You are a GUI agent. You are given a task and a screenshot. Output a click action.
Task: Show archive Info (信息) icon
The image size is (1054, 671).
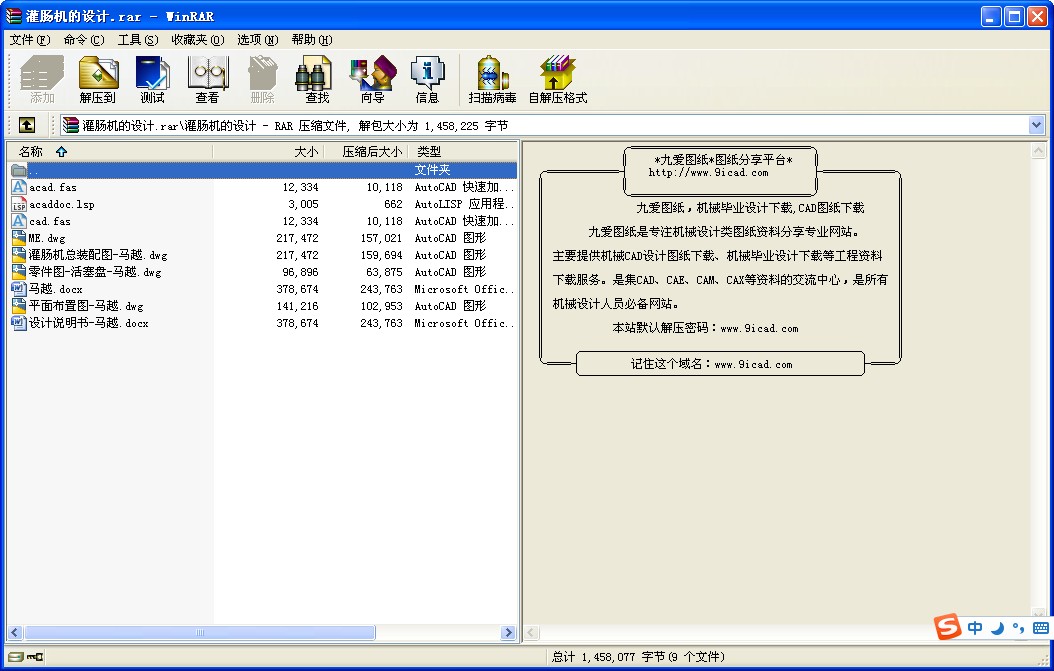[428, 79]
